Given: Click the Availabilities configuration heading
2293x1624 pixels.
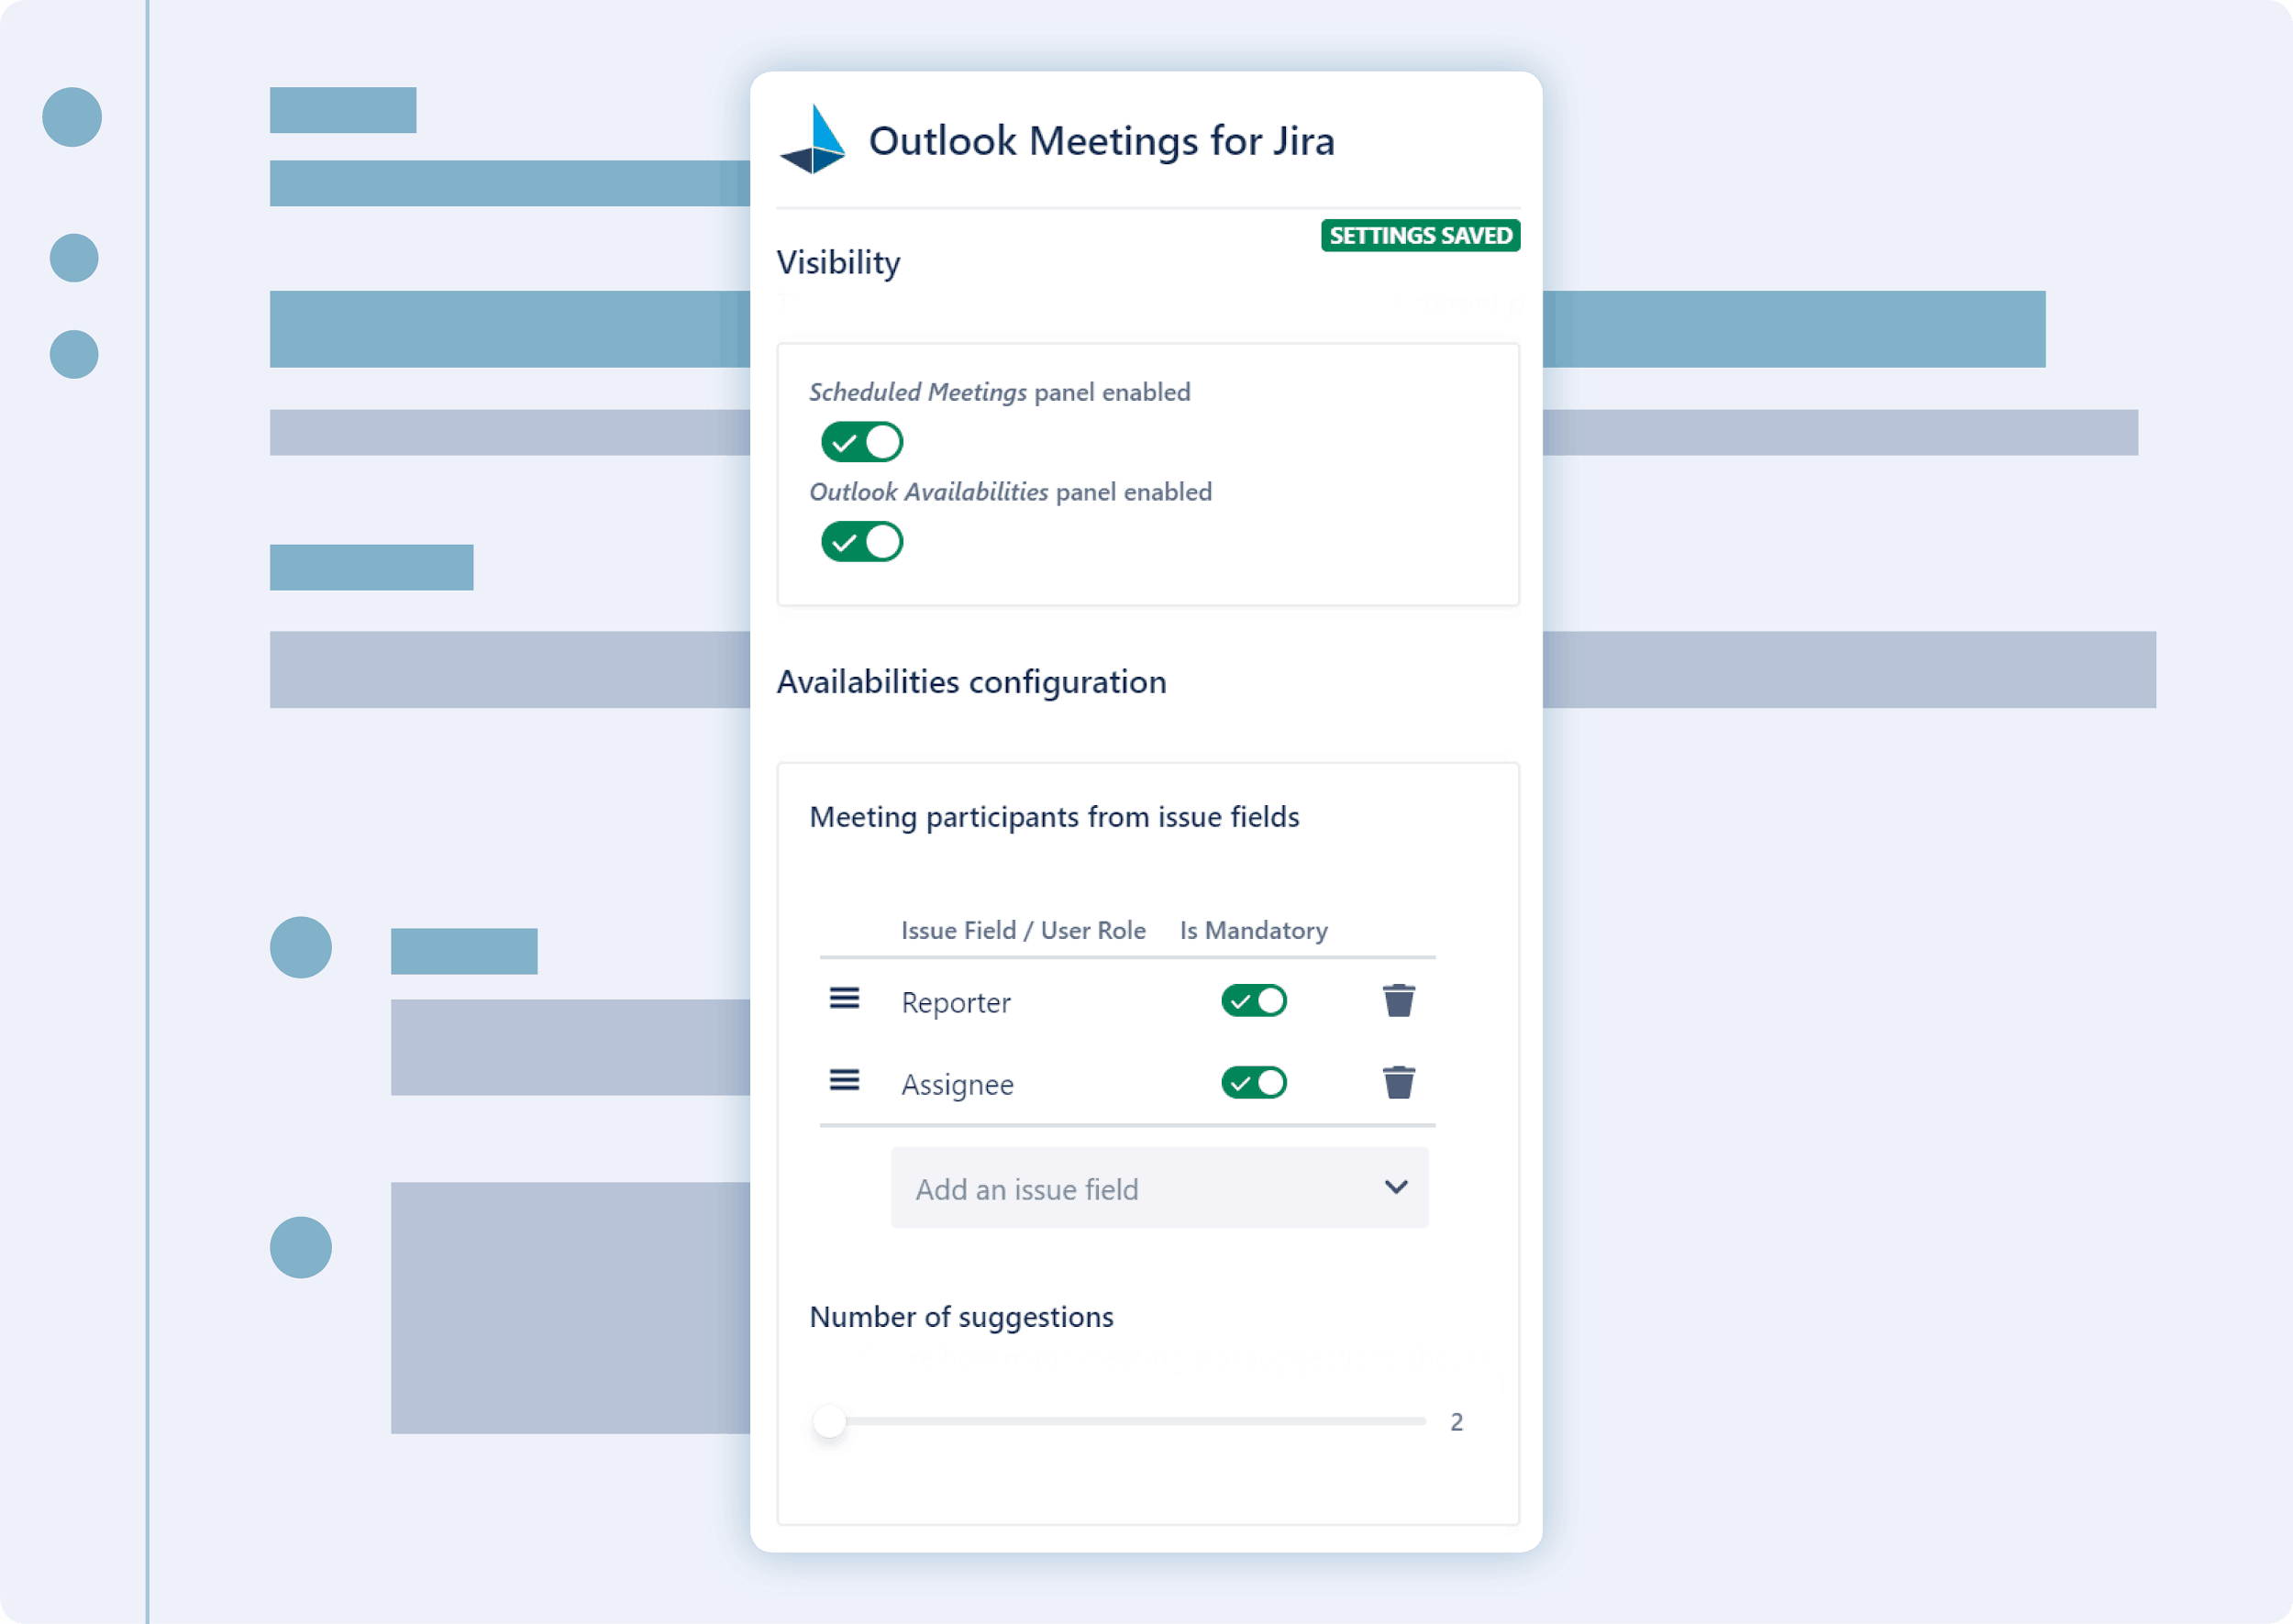Looking at the screenshot, I should [x=971, y=682].
